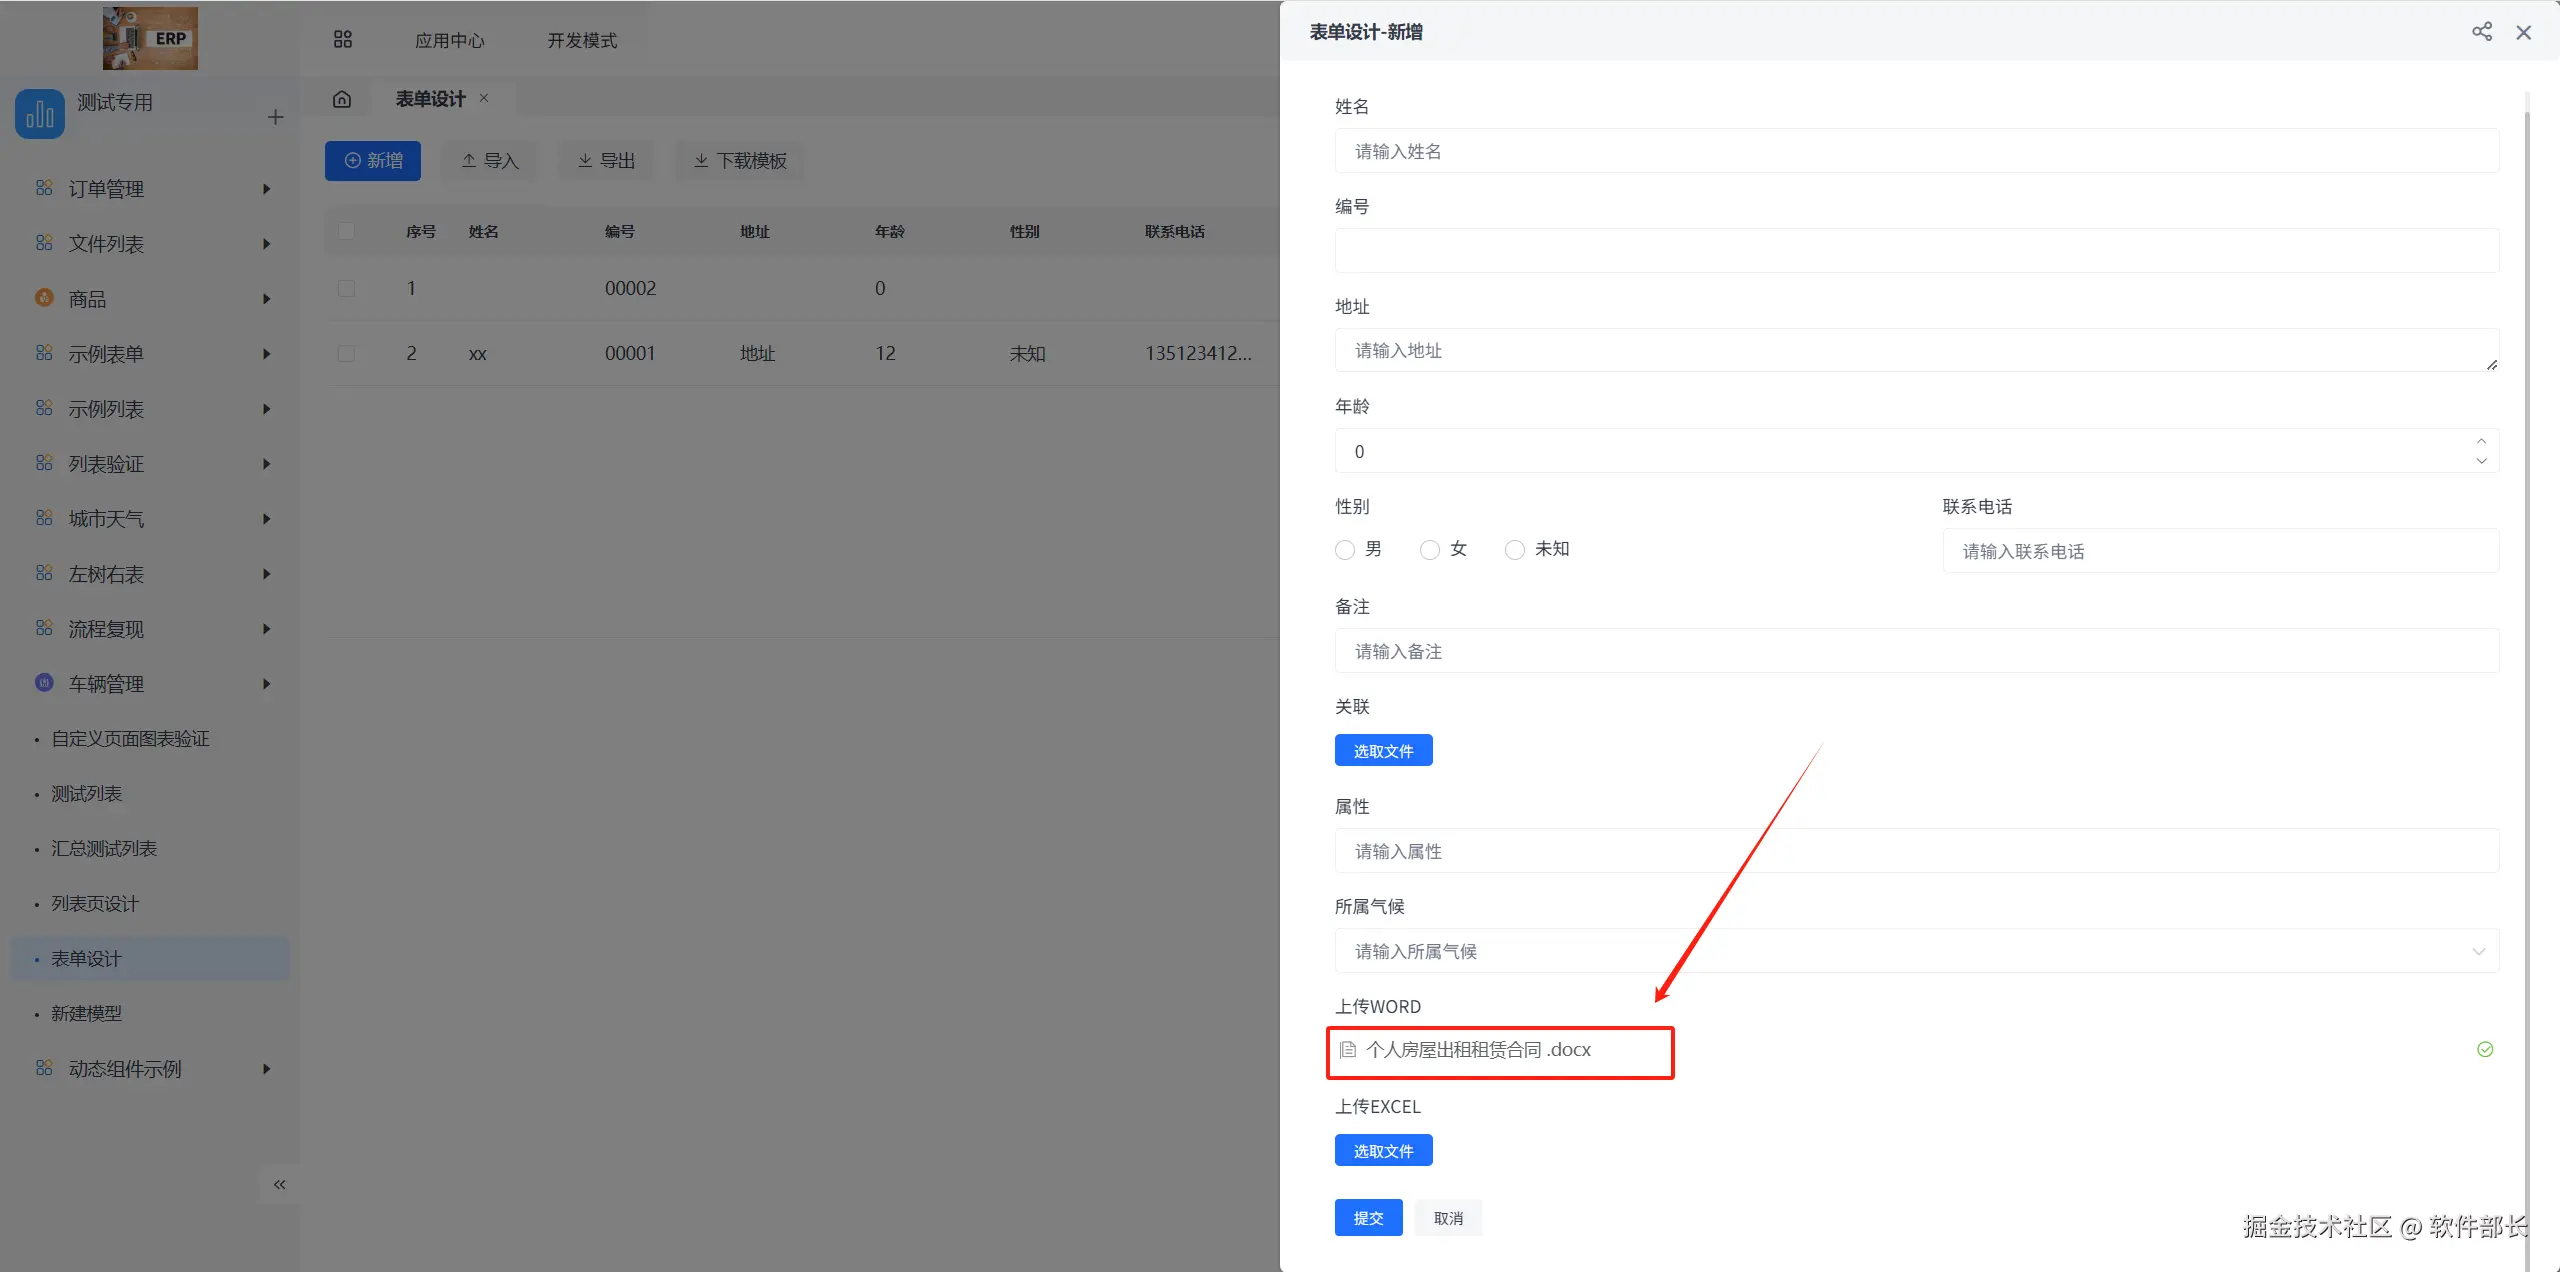Click 选取文件 under 上传EXCEL
The height and width of the screenshot is (1272, 2560).
point(1382,1151)
